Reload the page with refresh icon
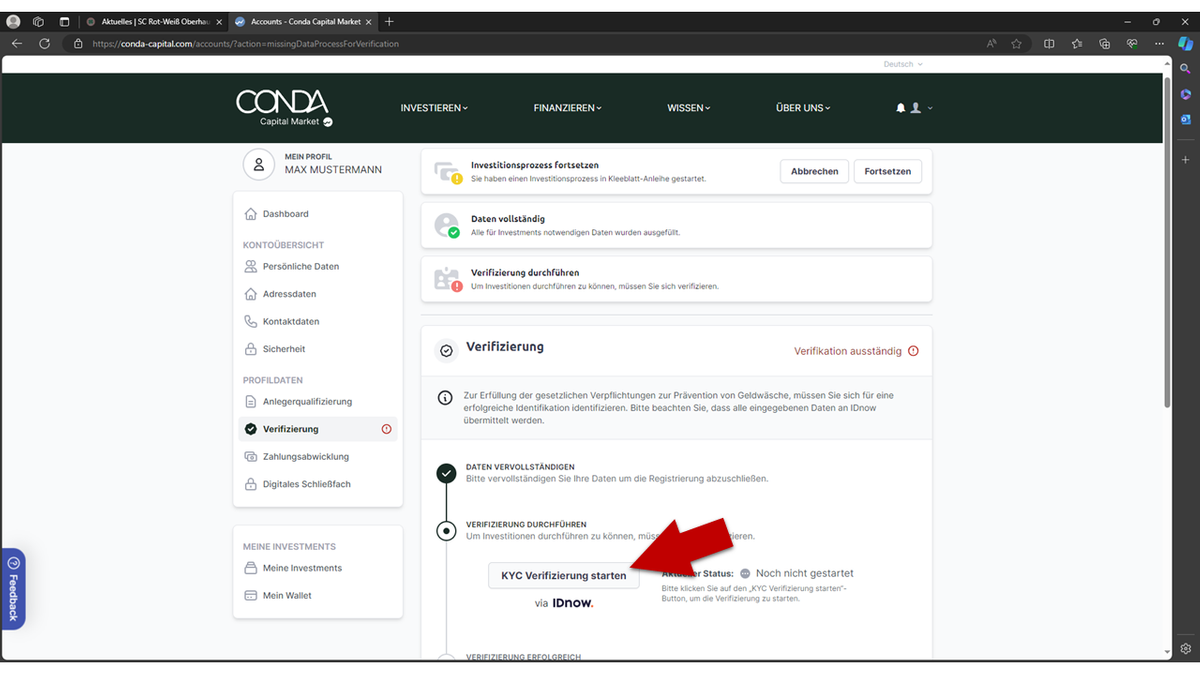 [44, 44]
